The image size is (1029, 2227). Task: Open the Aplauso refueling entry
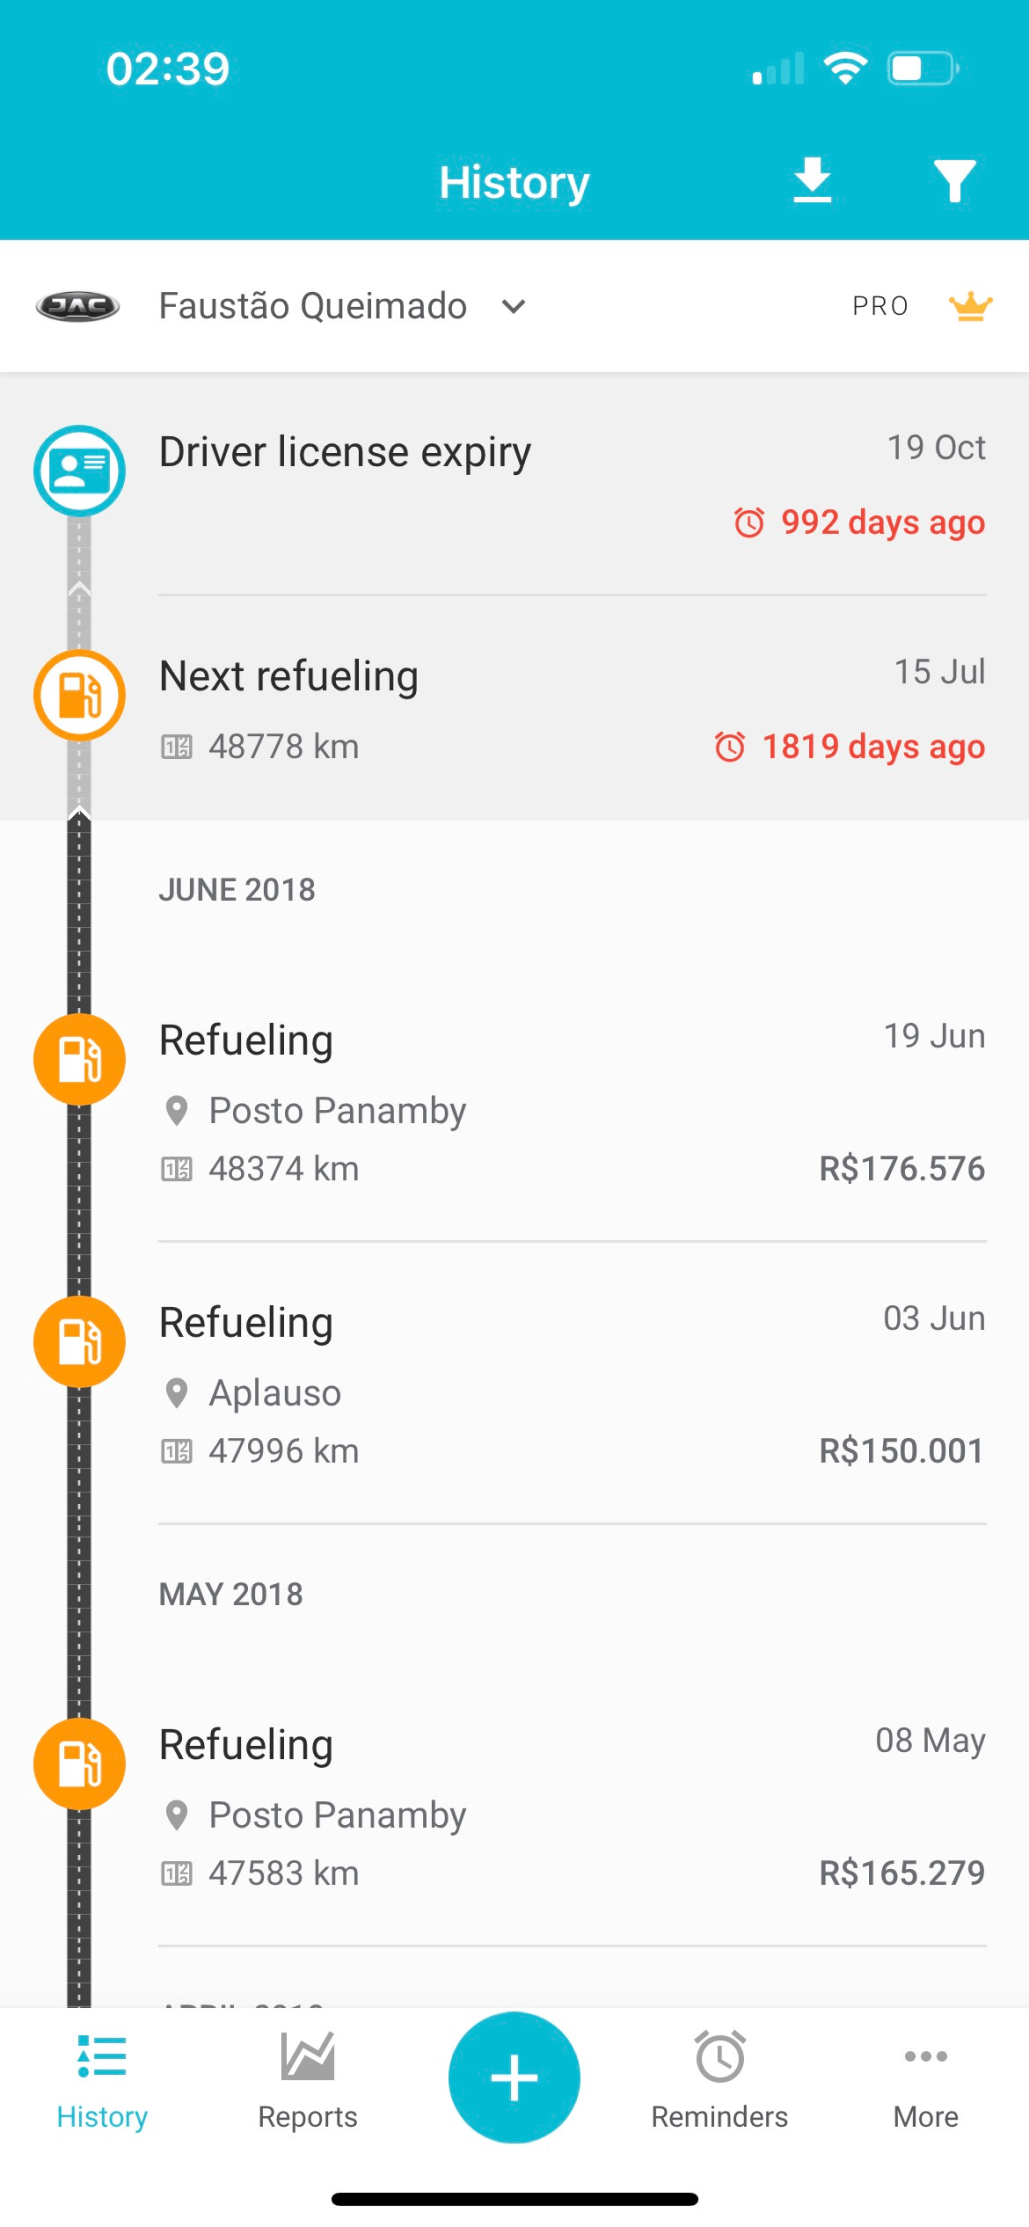pos(570,1385)
